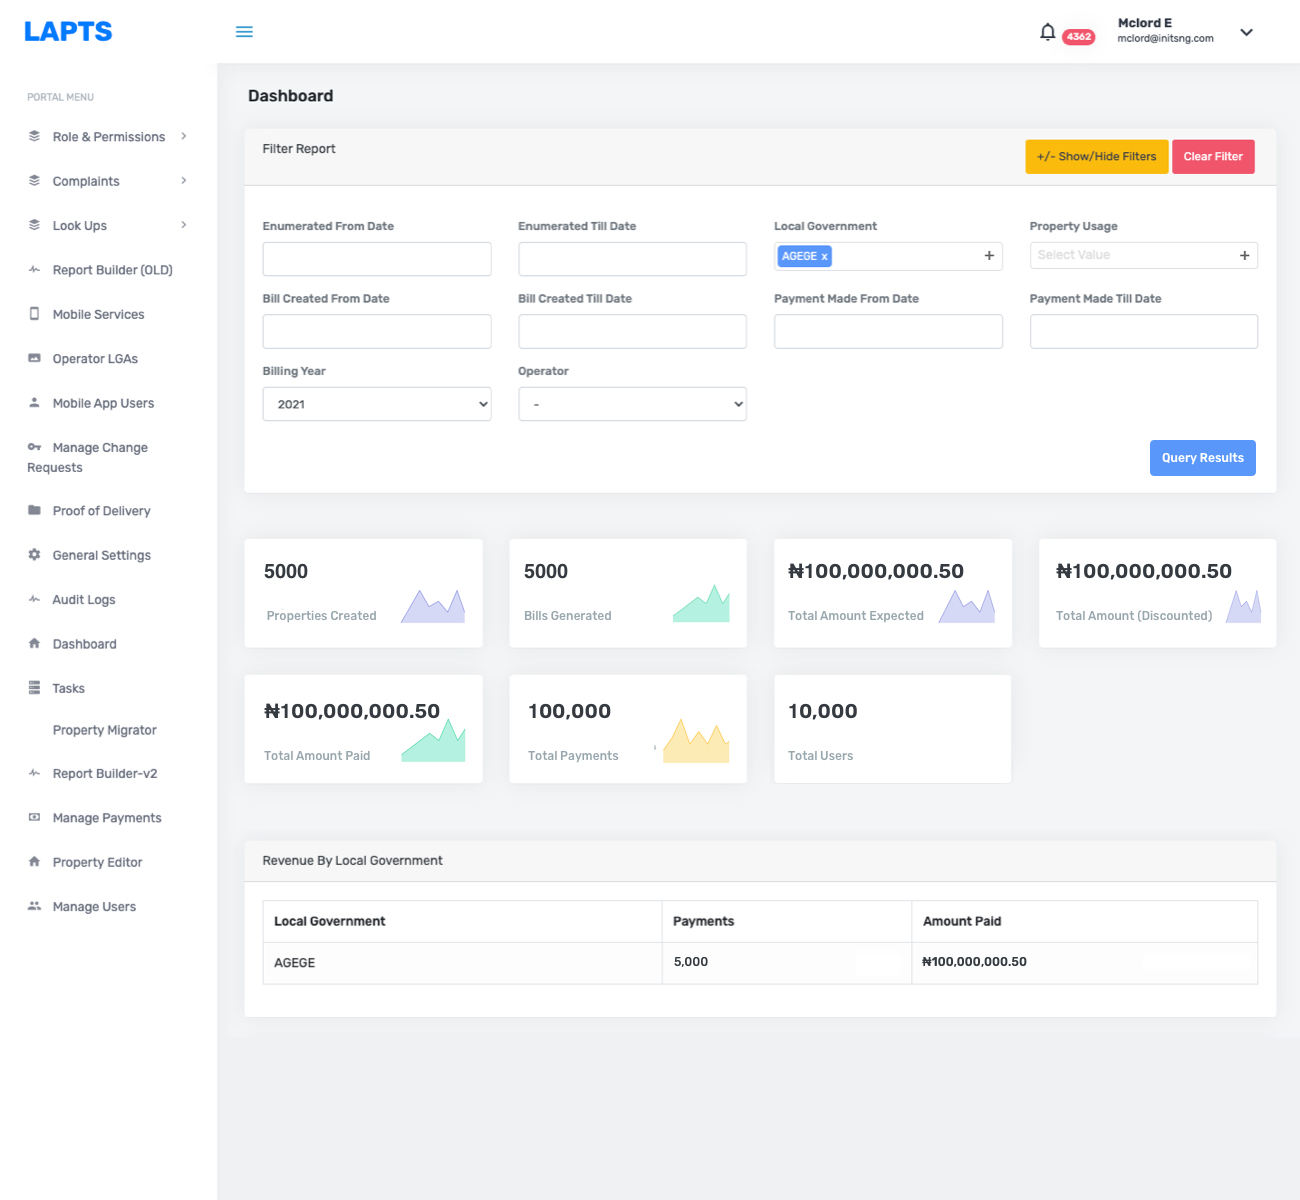Go to Property Migrator menu item
Image resolution: width=1300 pixels, height=1200 pixels.
(x=104, y=730)
